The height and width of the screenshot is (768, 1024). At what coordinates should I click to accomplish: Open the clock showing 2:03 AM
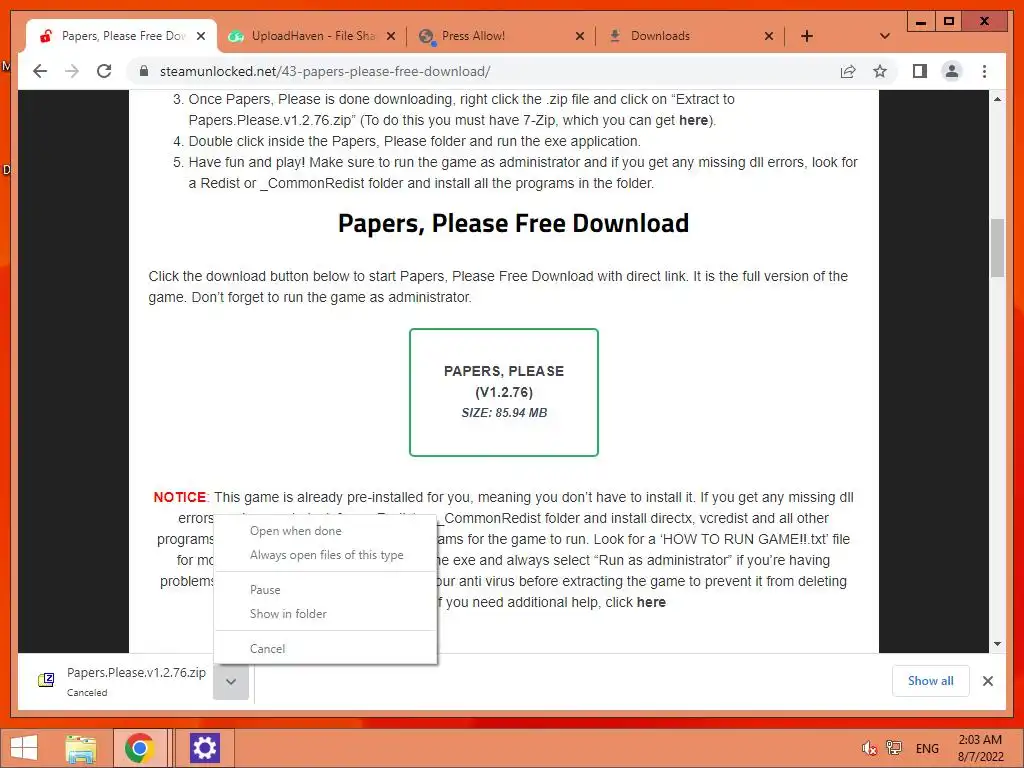pyautogui.click(x=980, y=748)
